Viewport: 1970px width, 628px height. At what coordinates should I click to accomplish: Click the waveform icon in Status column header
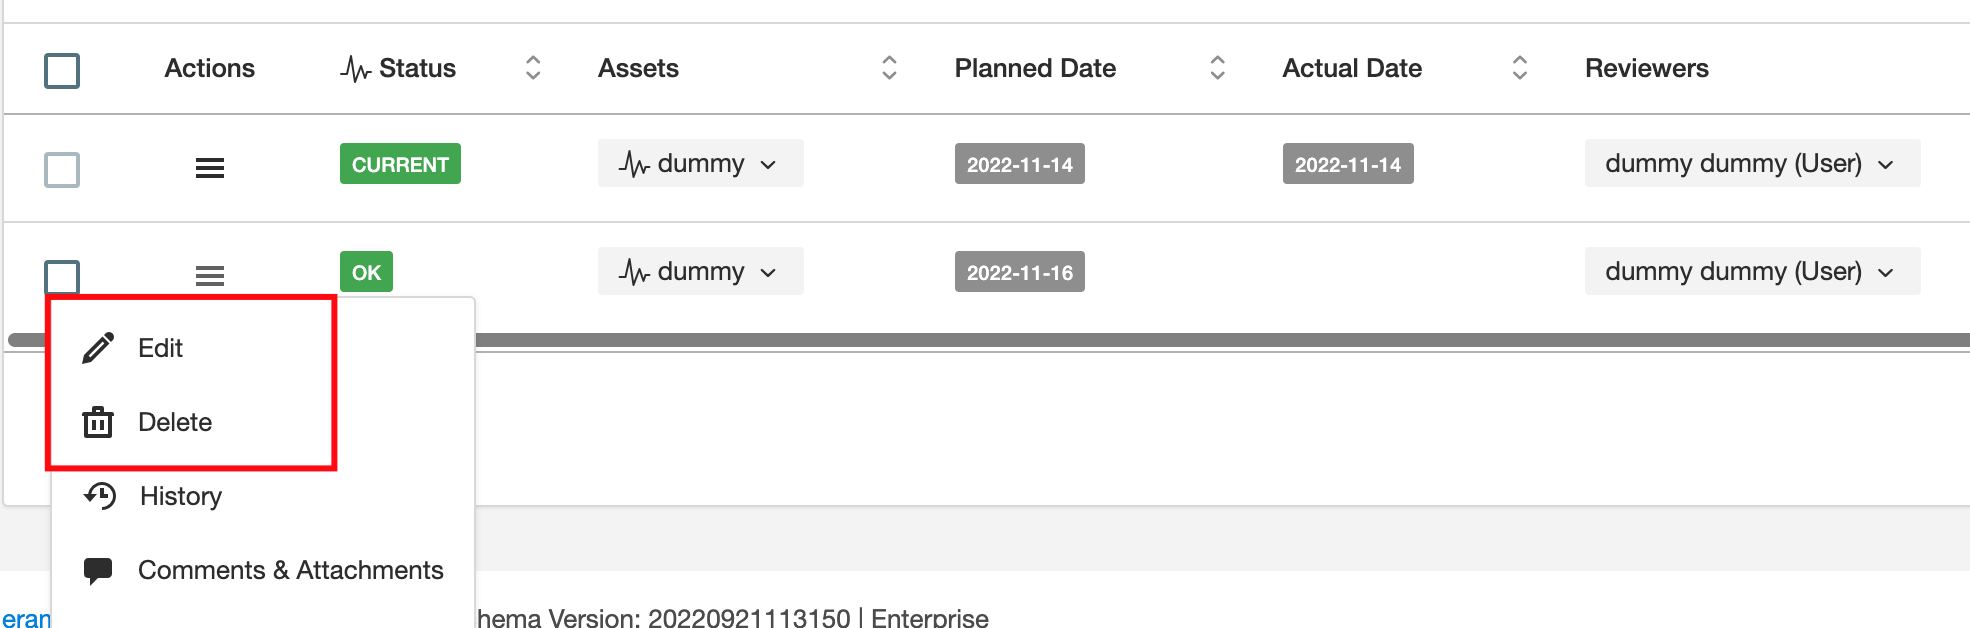pyautogui.click(x=355, y=68)
